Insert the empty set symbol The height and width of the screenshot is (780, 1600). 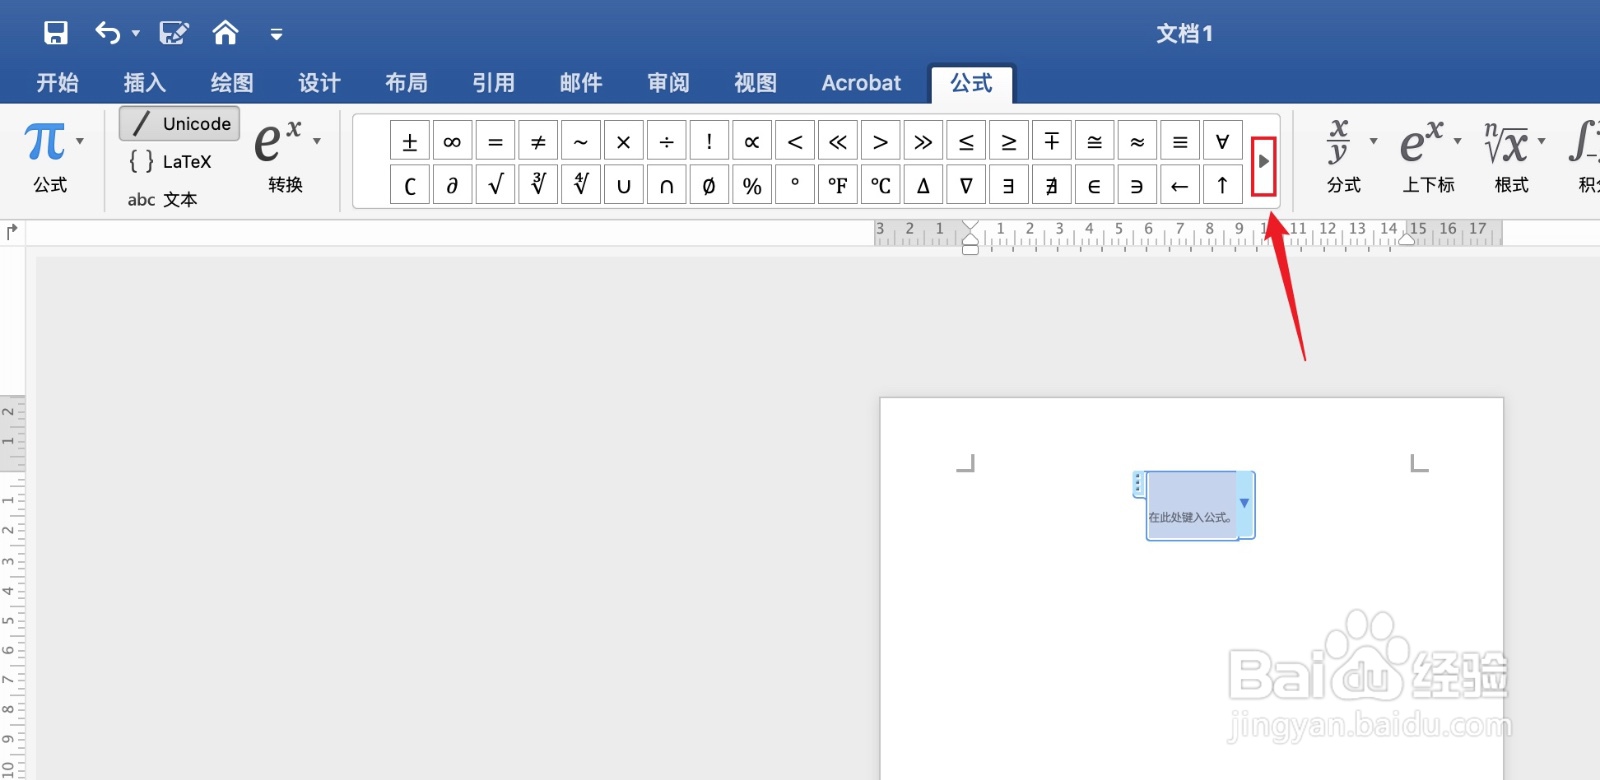(709, 185)
